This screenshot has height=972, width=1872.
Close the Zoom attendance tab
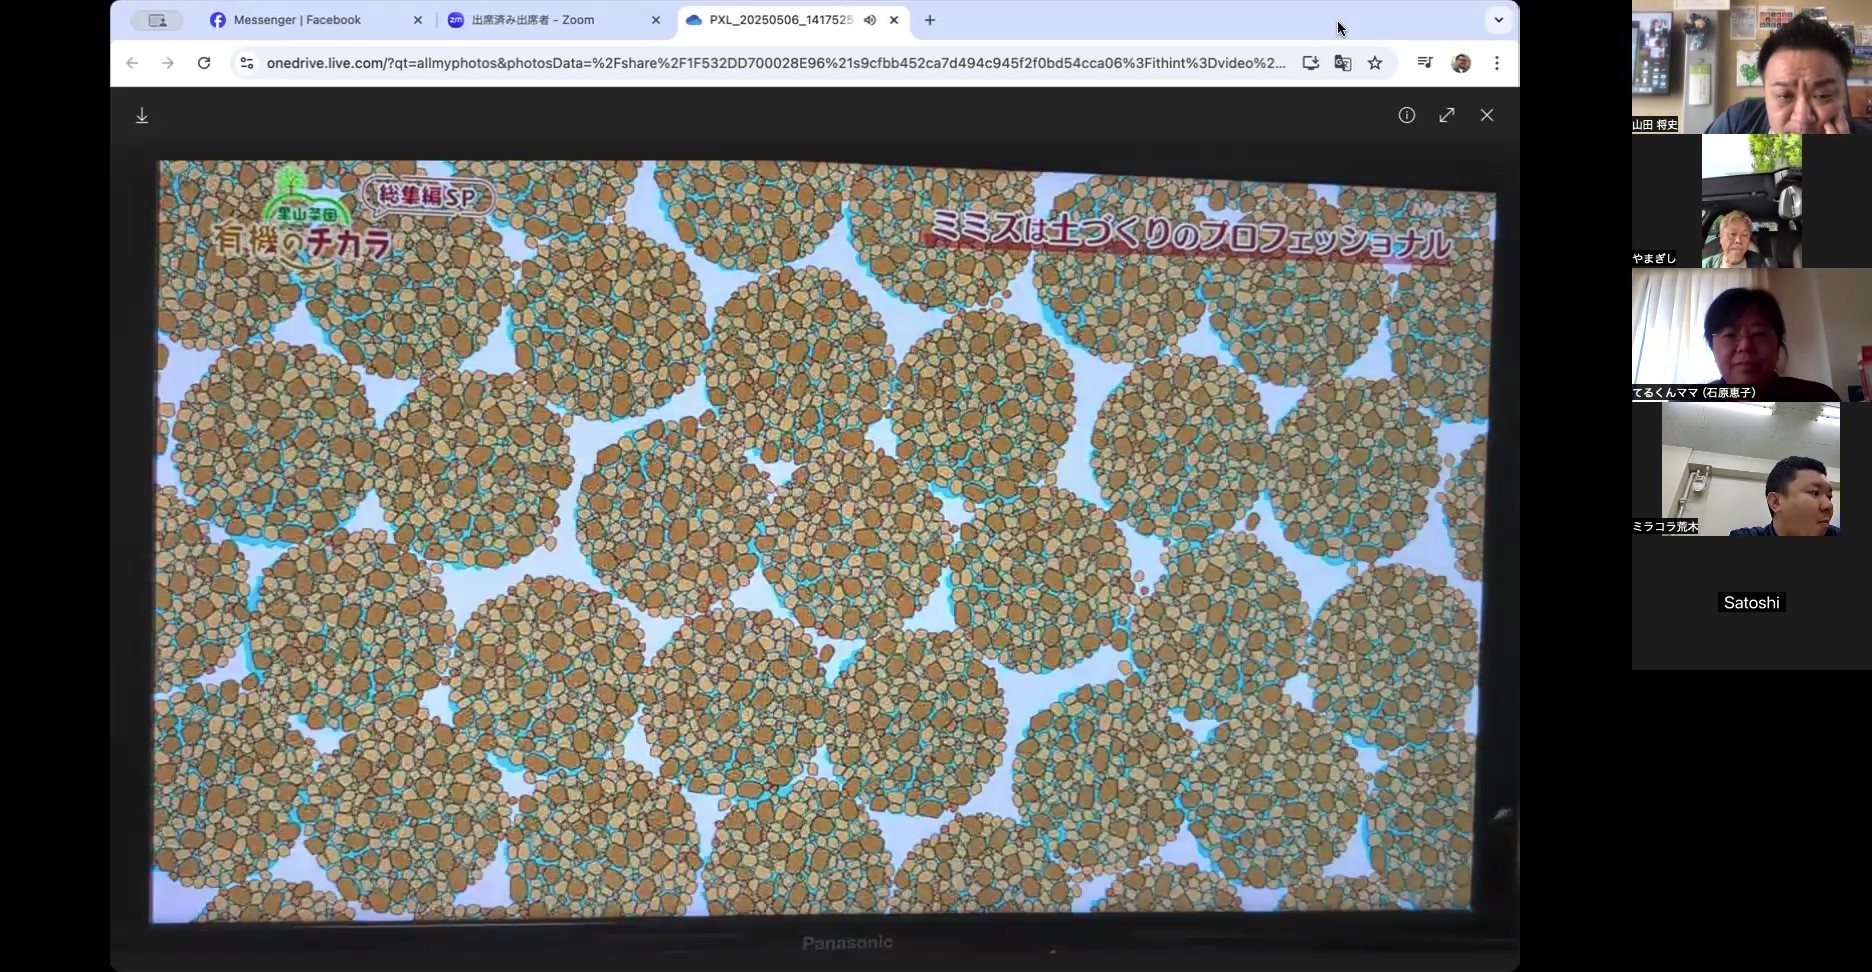pyautogui.click(x=656, y=20)
